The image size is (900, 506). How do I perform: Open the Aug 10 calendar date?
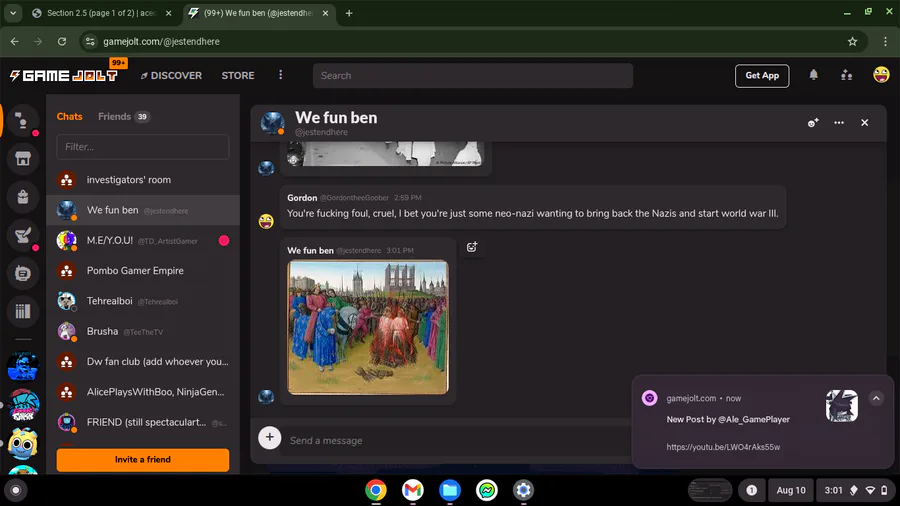[x=791, y=491]
